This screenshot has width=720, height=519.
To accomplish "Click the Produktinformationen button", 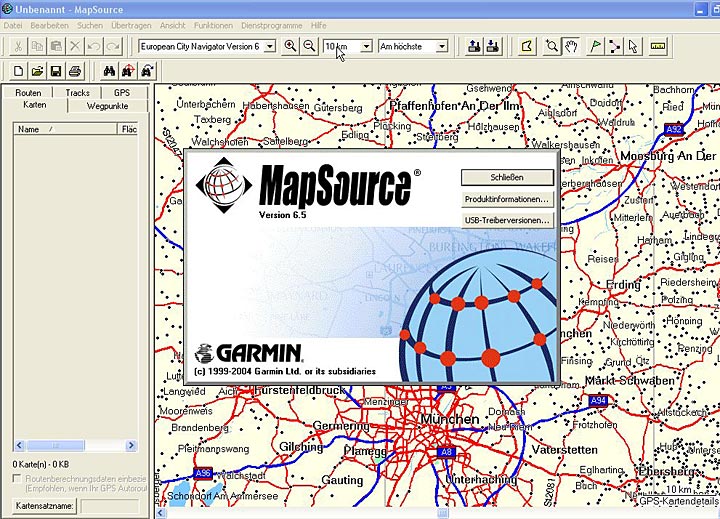I will click(507, 199).
